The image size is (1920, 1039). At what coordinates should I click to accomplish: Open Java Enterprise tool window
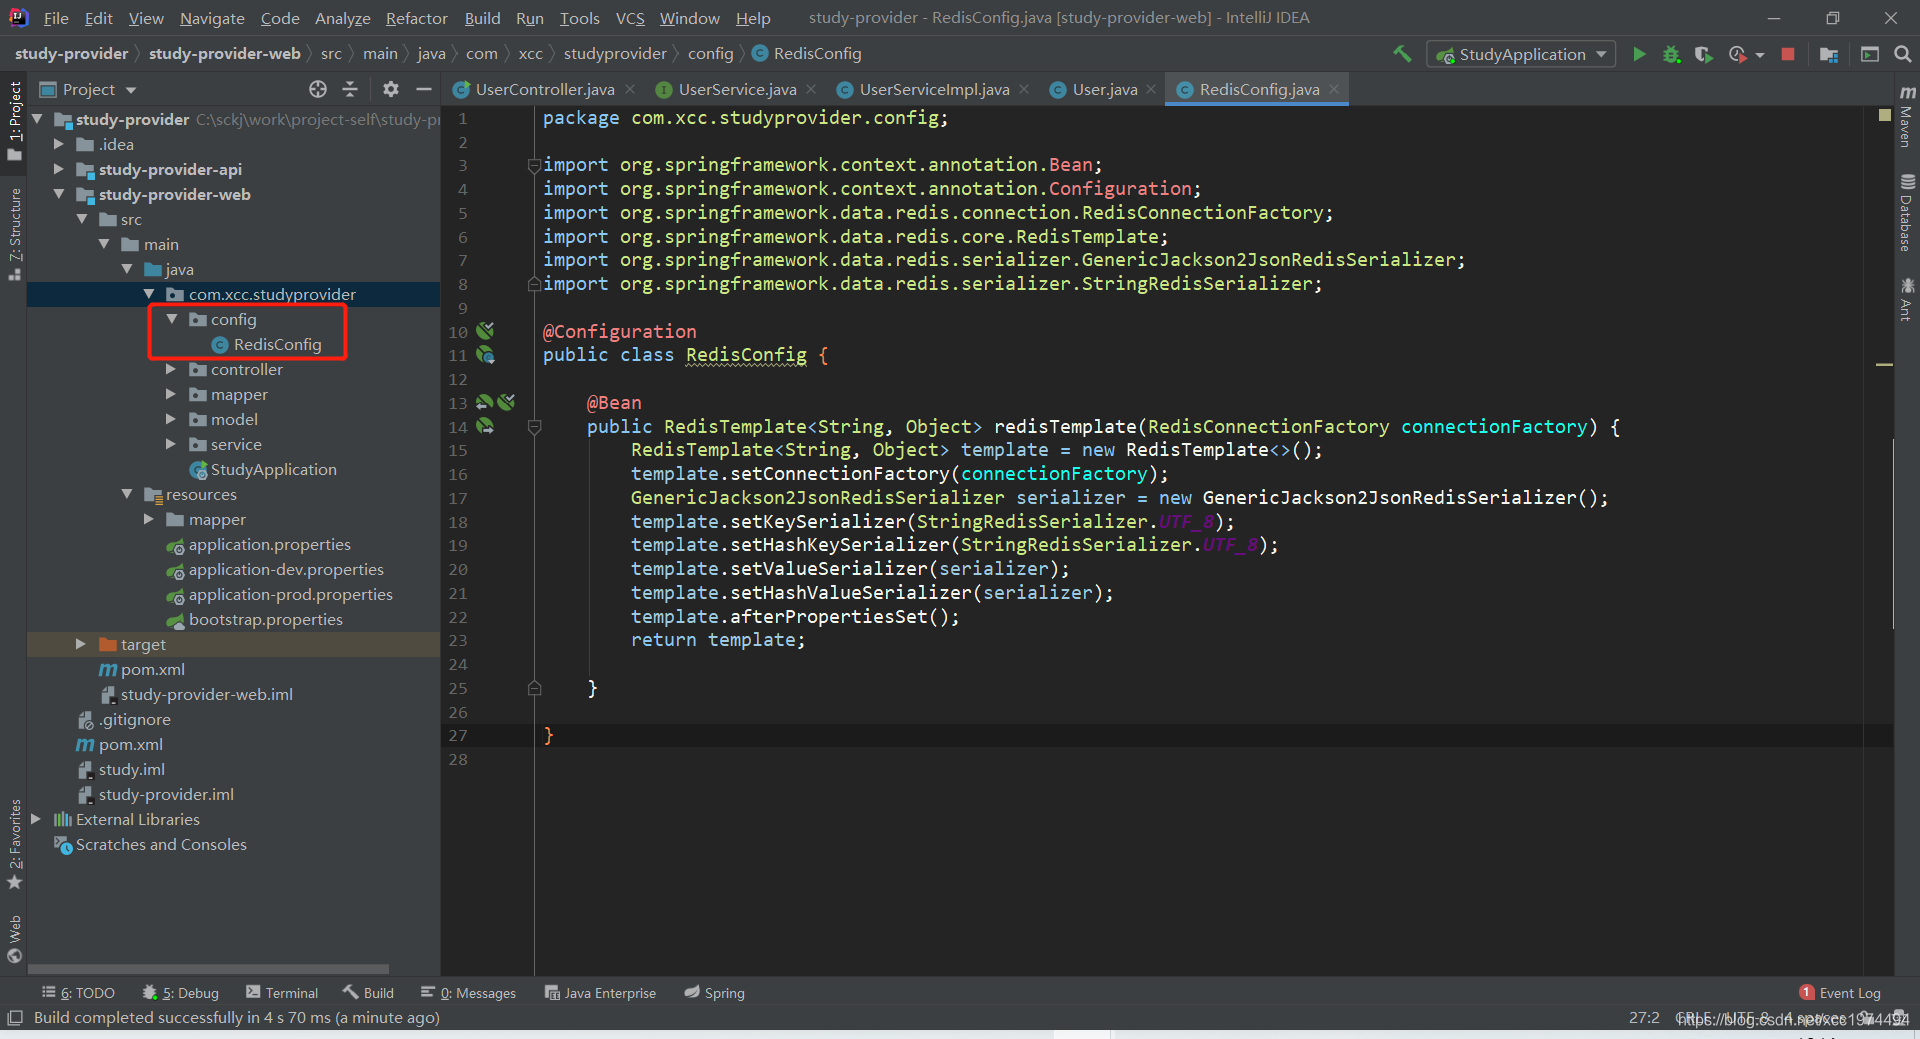click(600, 993)
